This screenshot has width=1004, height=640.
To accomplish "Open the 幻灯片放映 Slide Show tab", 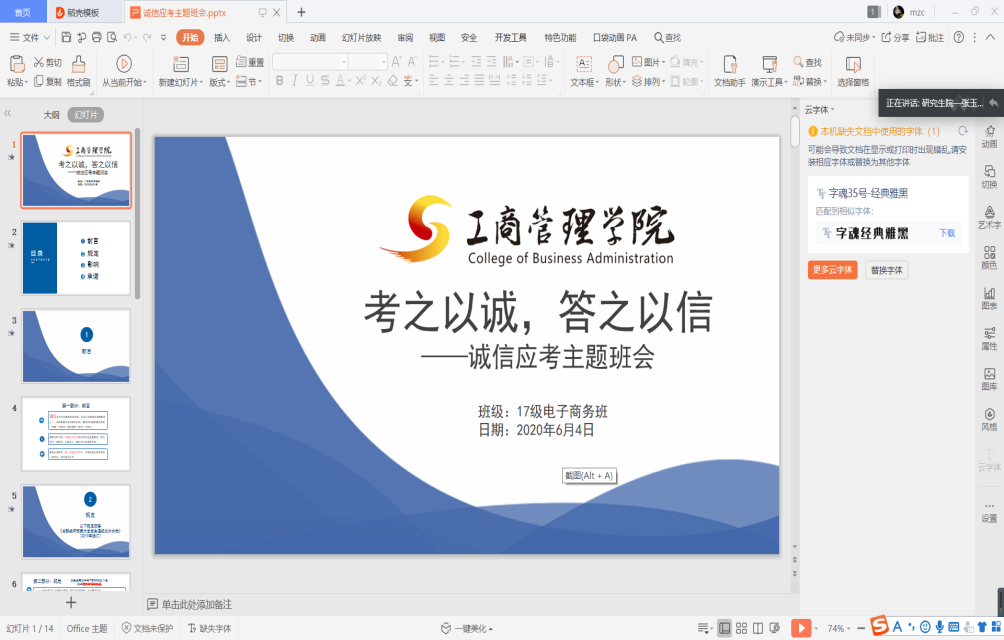I will pos(361,37).
